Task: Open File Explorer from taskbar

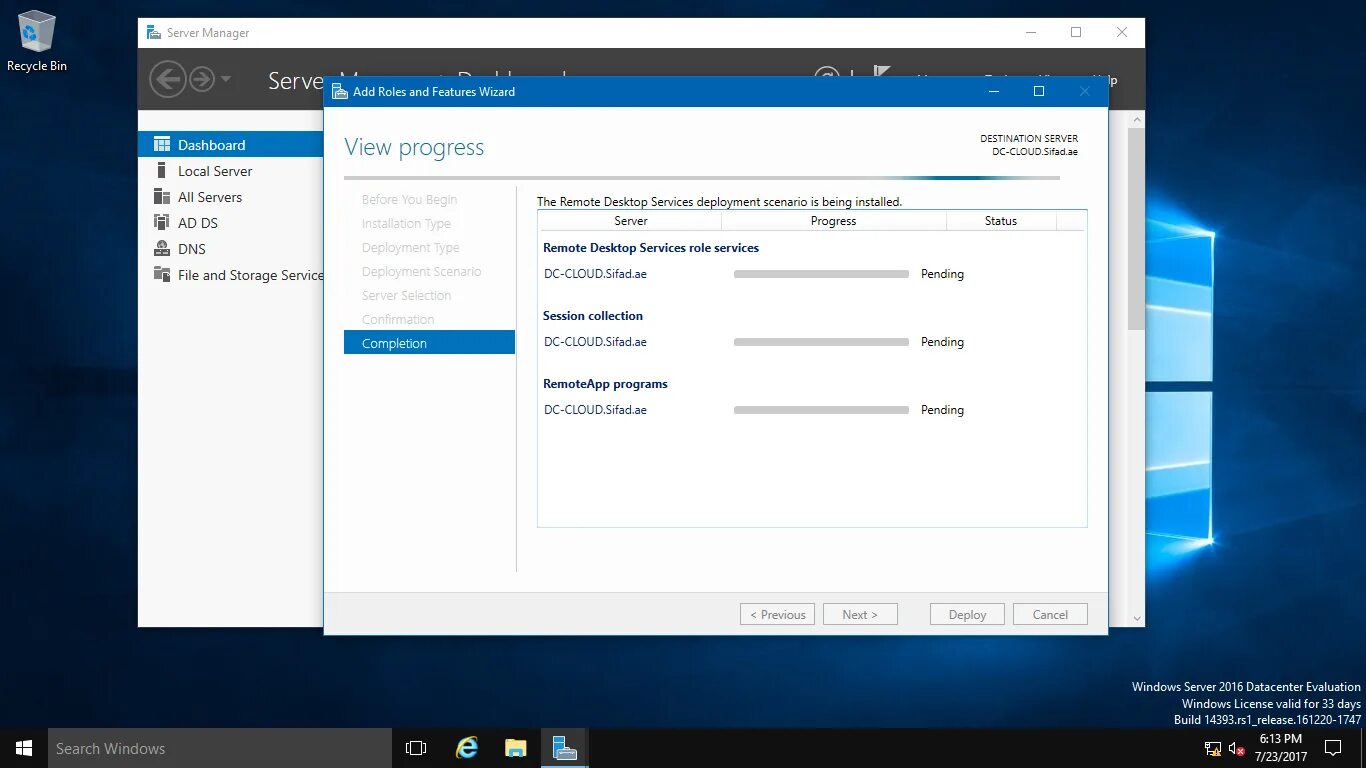Action: (515, 748)
